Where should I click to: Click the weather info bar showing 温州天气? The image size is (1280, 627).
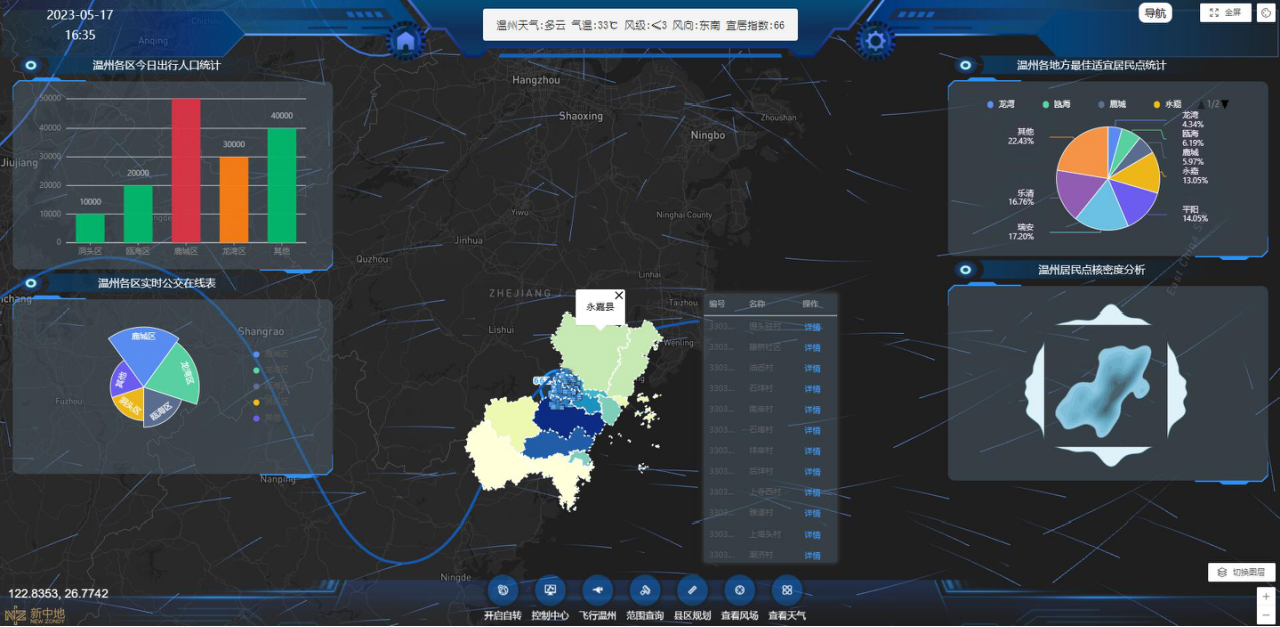pos(640,25)
